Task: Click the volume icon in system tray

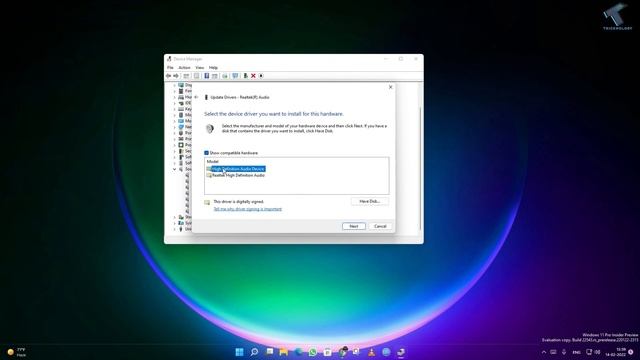Action: pyautogui.click(x=598, y=352)
